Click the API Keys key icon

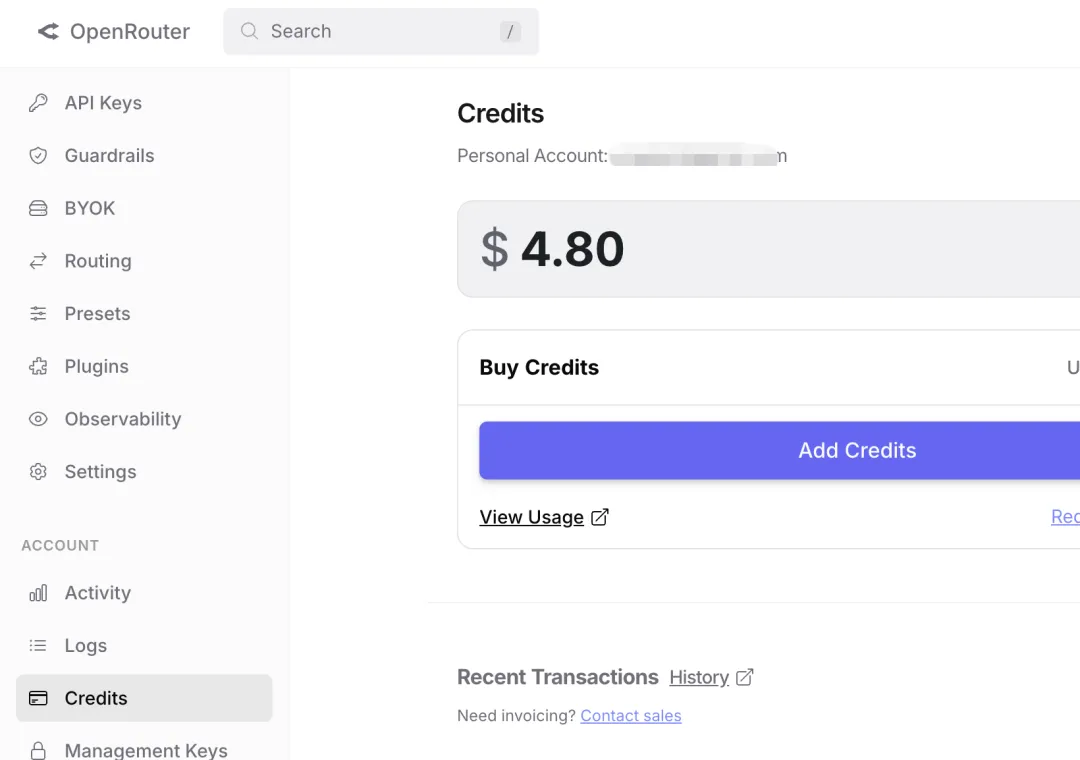[38, 103]
